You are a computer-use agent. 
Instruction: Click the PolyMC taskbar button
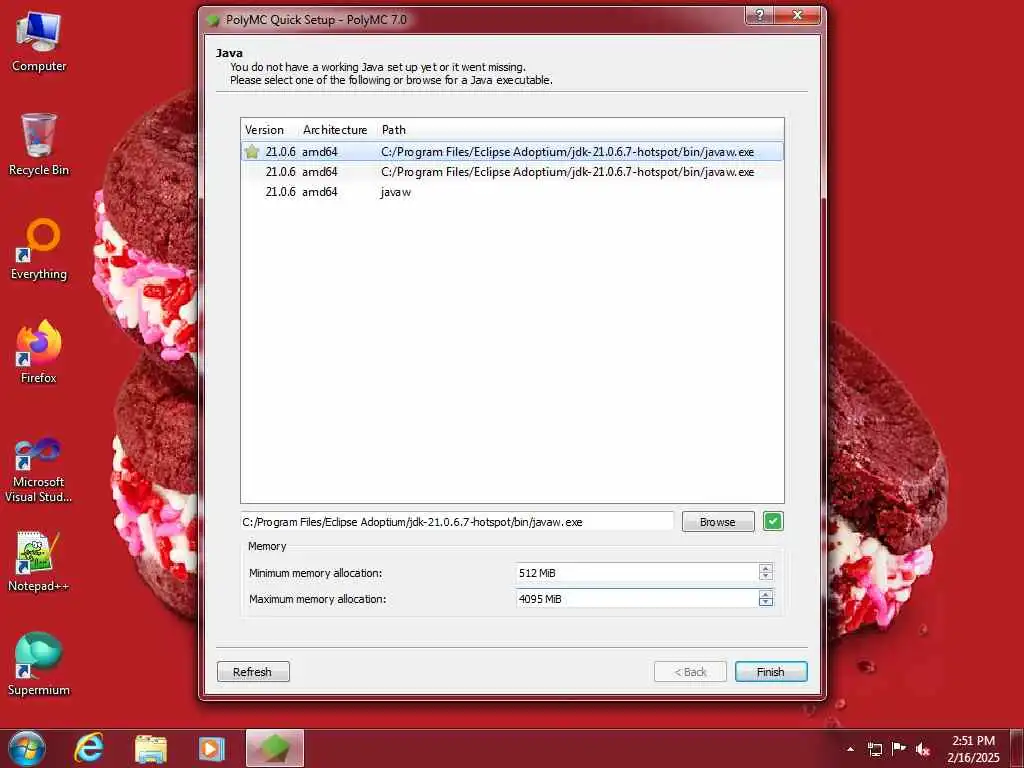click(x=275, y=748)
